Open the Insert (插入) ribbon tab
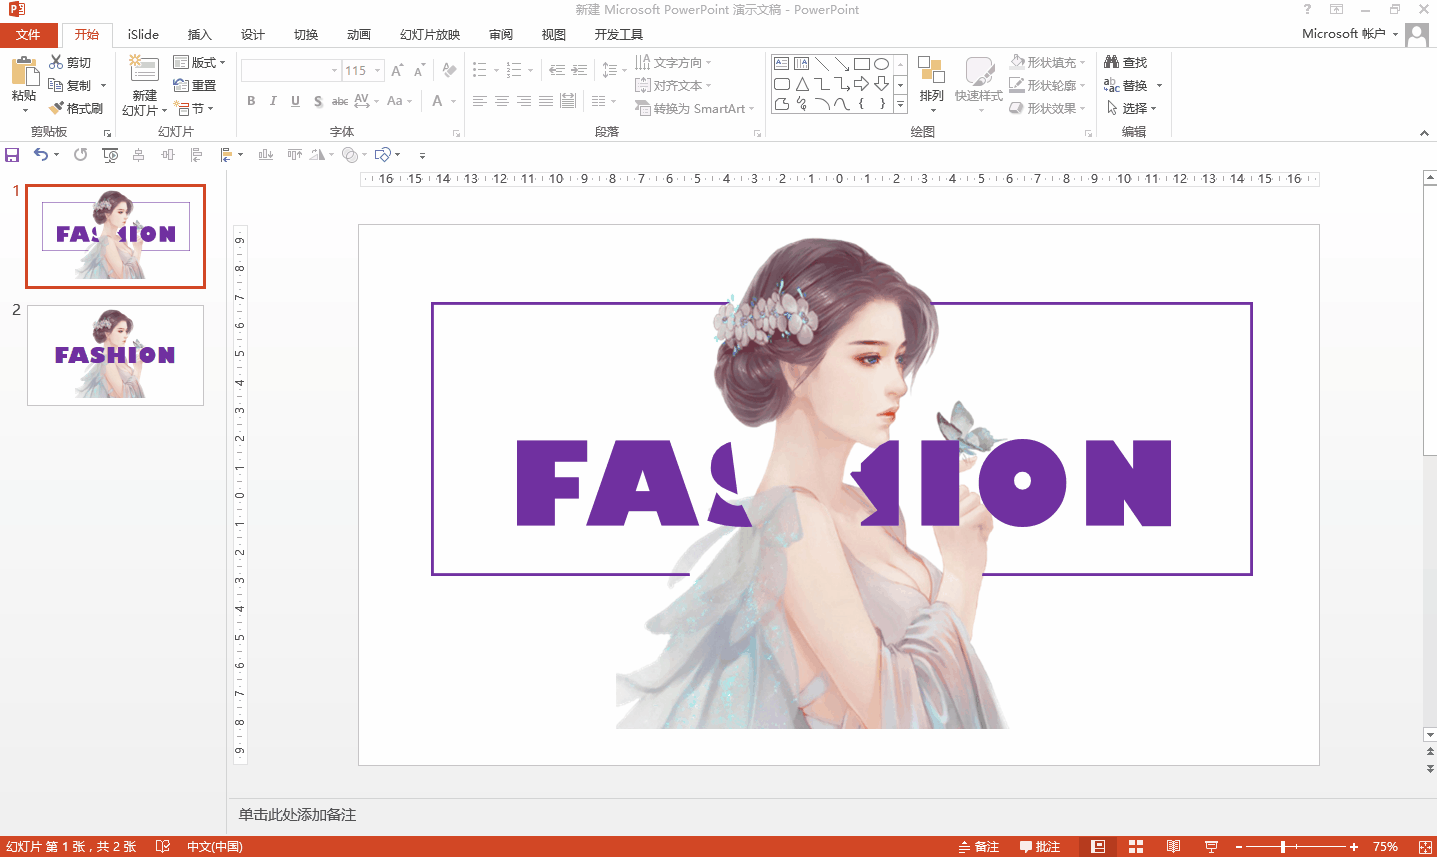1437x857 pixels. (200, 34)
